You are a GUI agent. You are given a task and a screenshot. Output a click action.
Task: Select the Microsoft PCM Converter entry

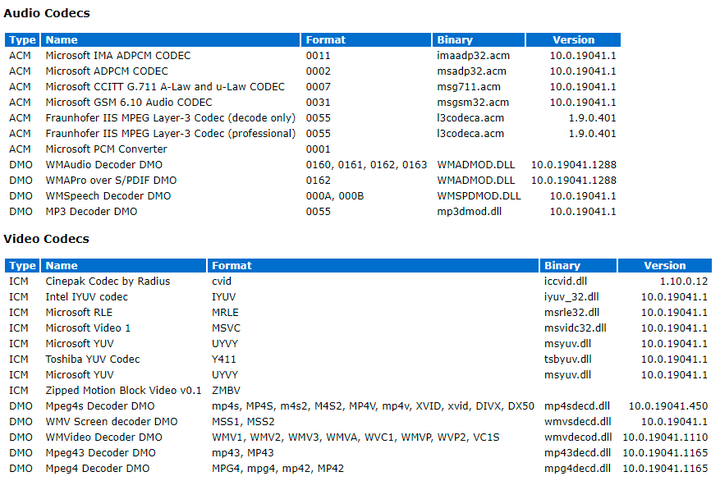(x=104, y=149)
